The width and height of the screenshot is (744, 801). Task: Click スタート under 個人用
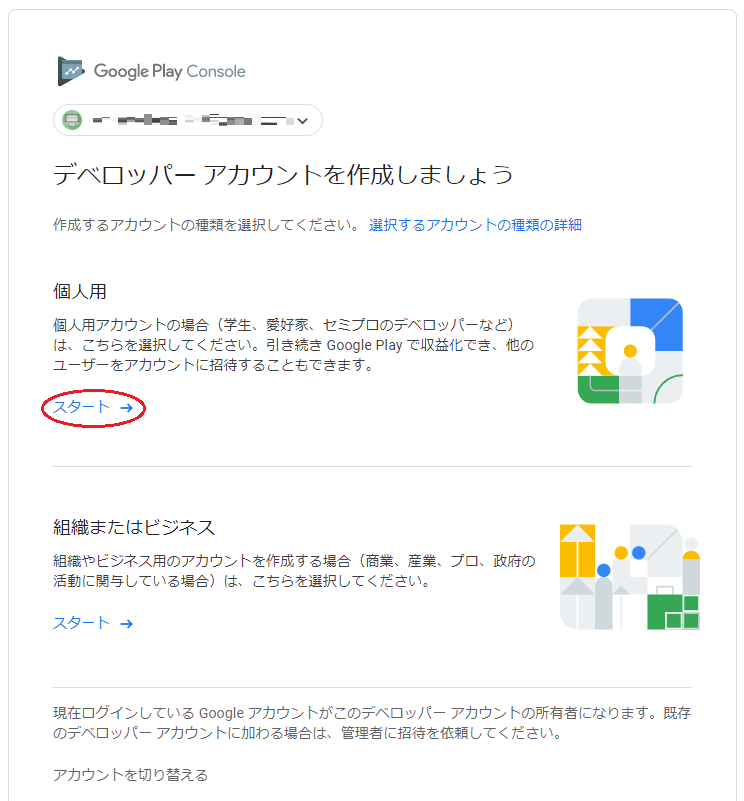pos(93,408)
